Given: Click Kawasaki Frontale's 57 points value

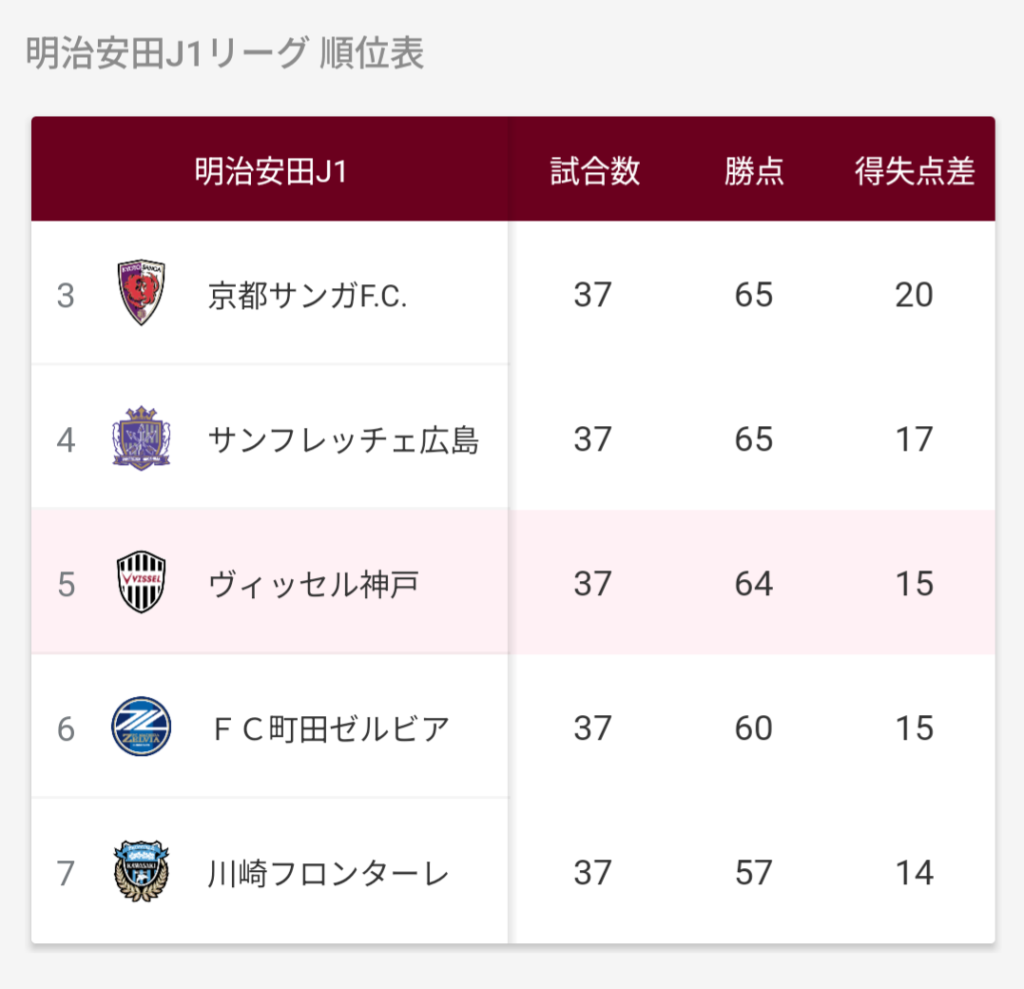Looking at the screenshot, I should coord(753,873).
